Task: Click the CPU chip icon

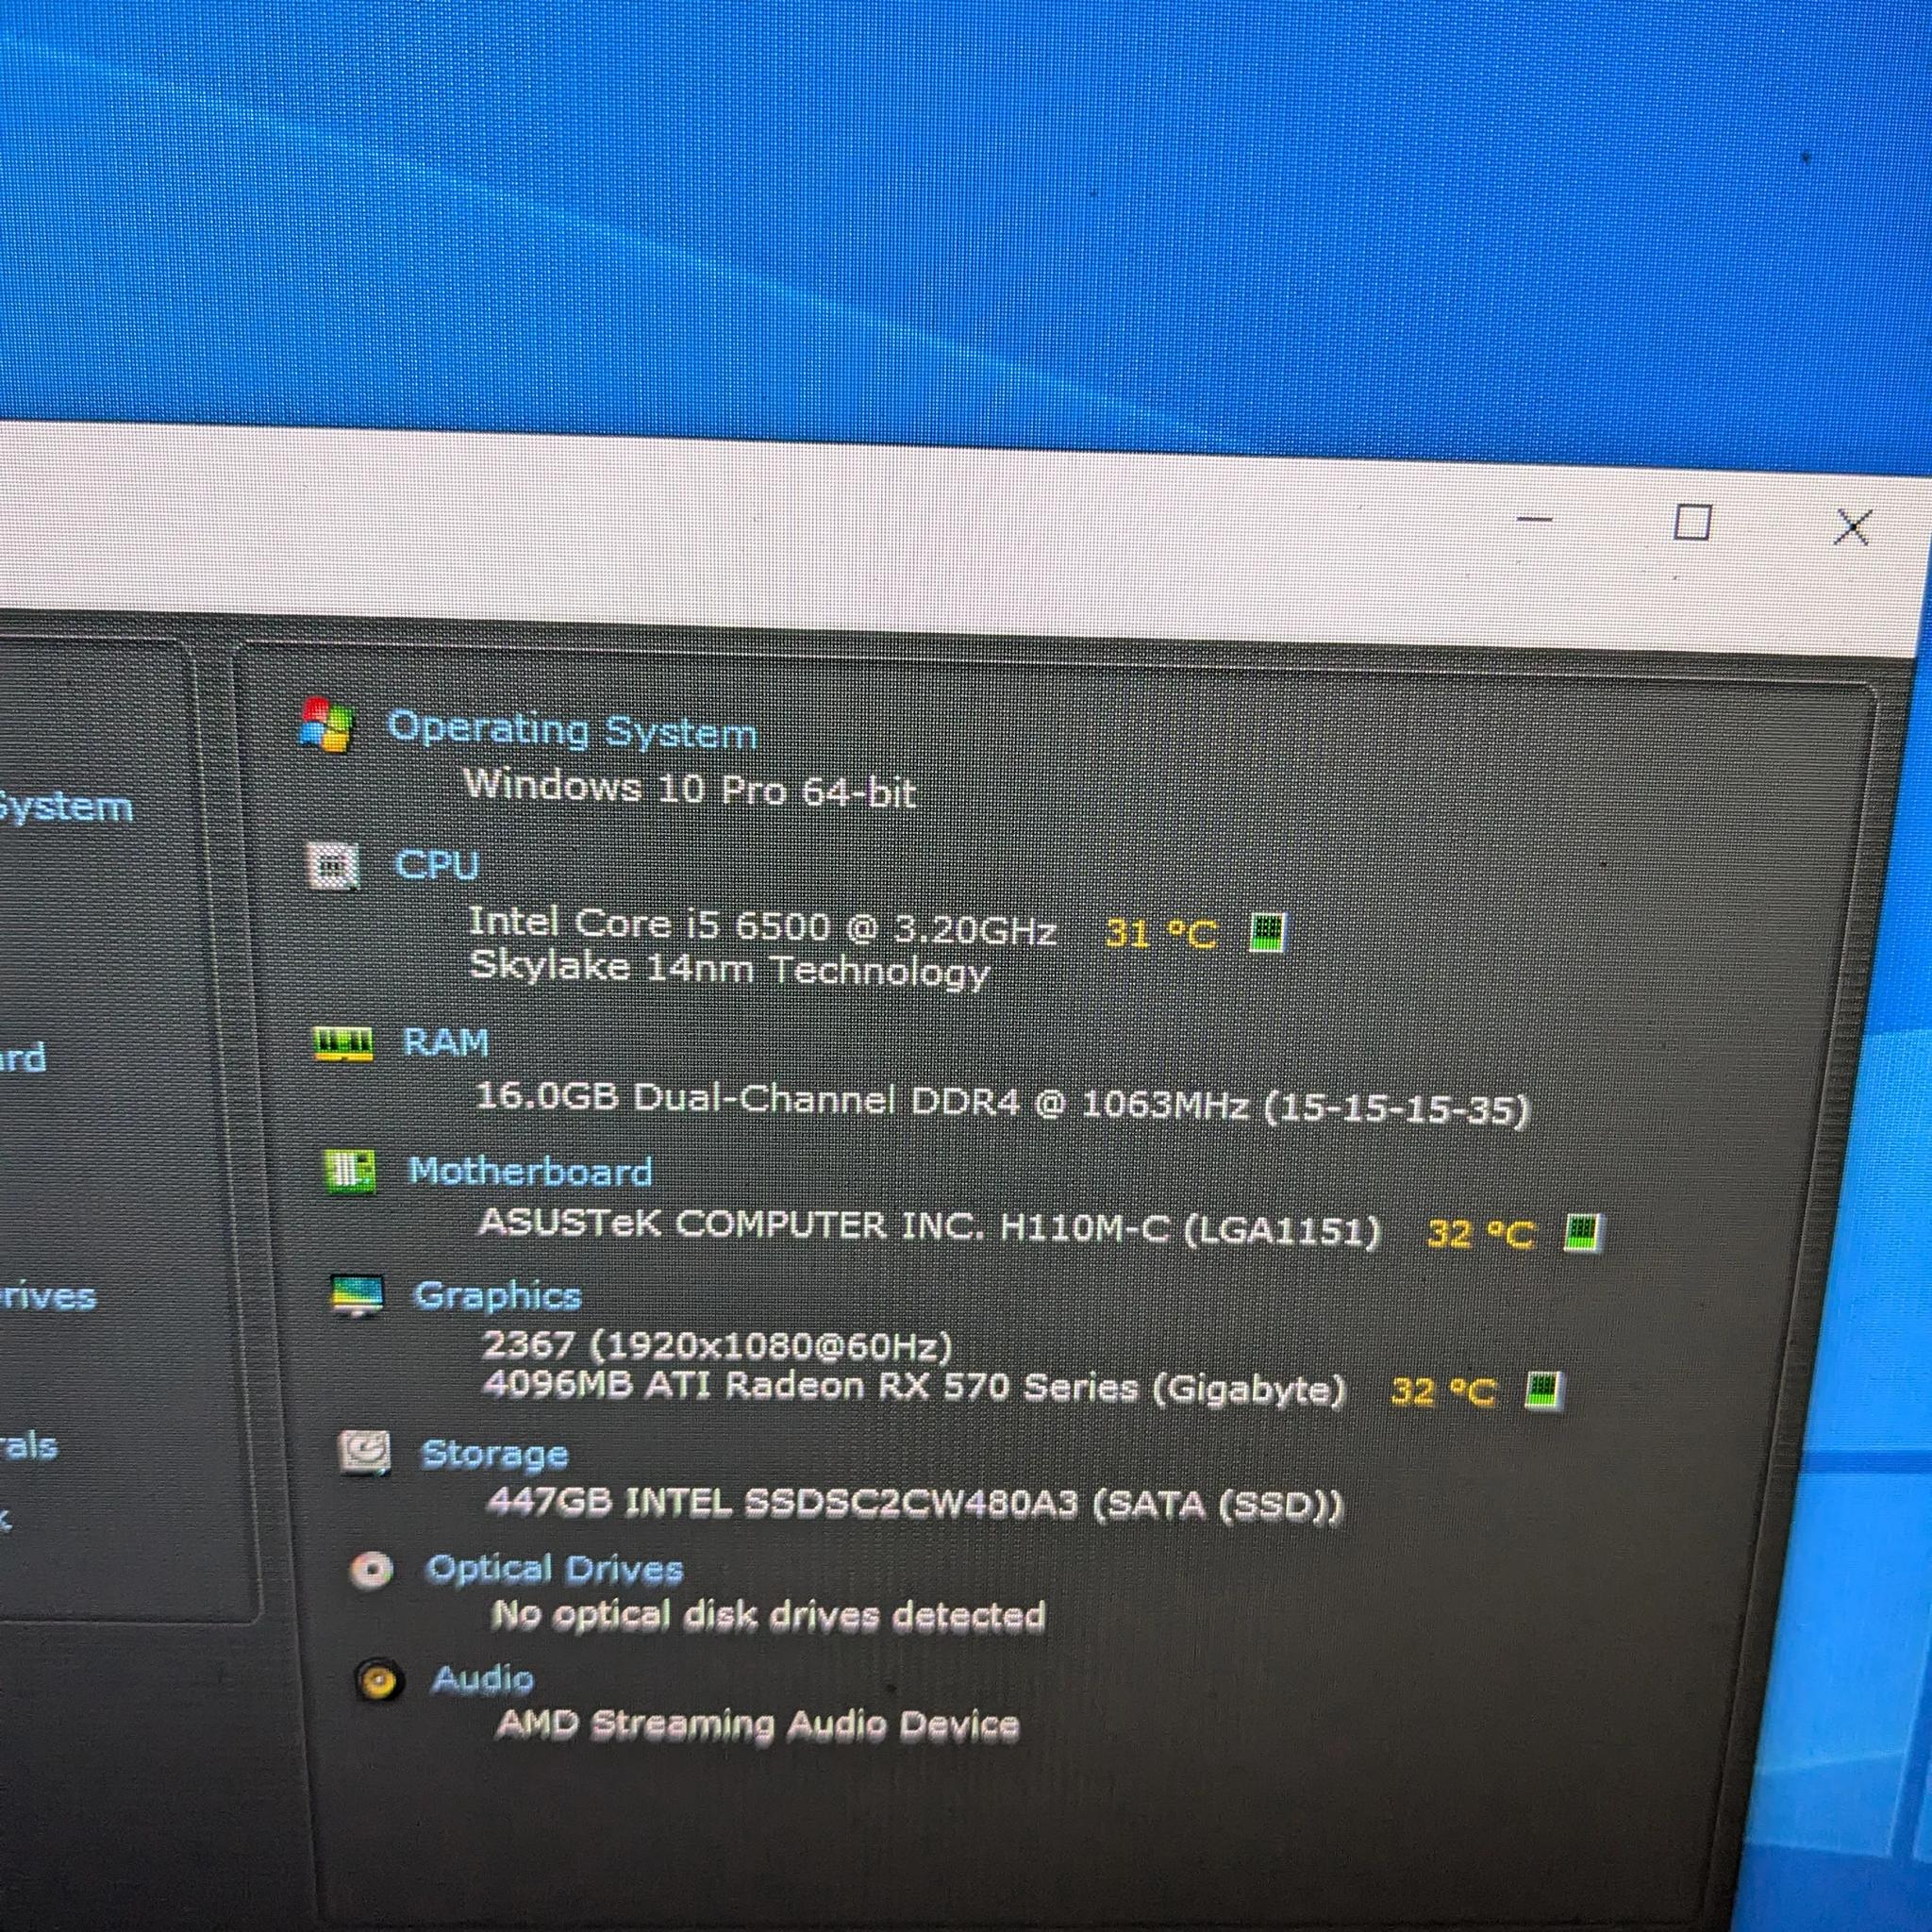Action: [333, 866]
